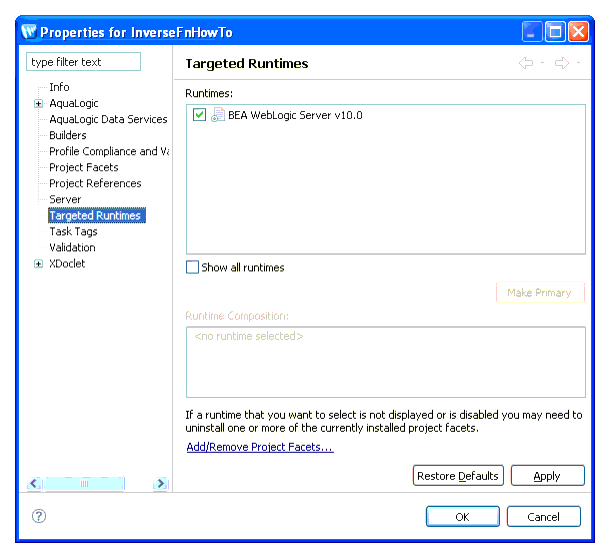Uncheck BEA WebLogic Server v10.0 checkbox
The width and height of the screenshot is (610, 557).
200,115
